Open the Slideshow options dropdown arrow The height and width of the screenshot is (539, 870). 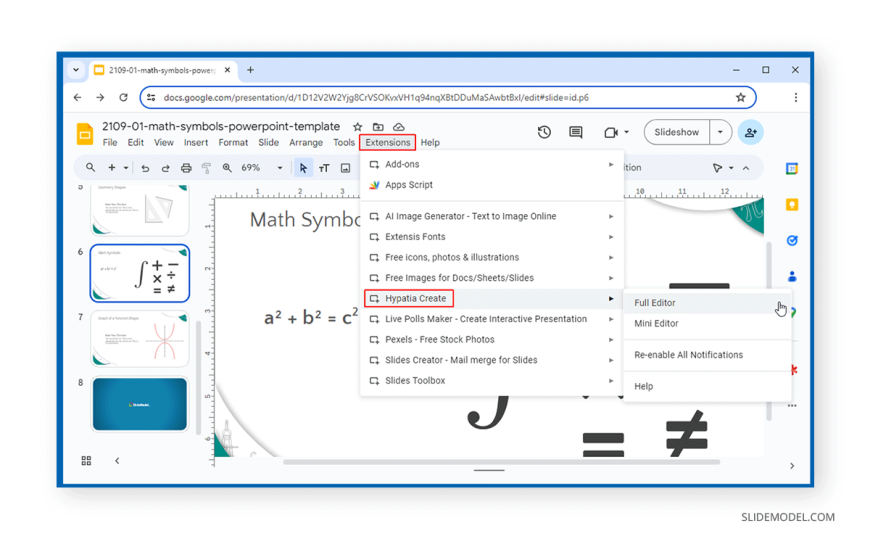[x=720, y=132]
